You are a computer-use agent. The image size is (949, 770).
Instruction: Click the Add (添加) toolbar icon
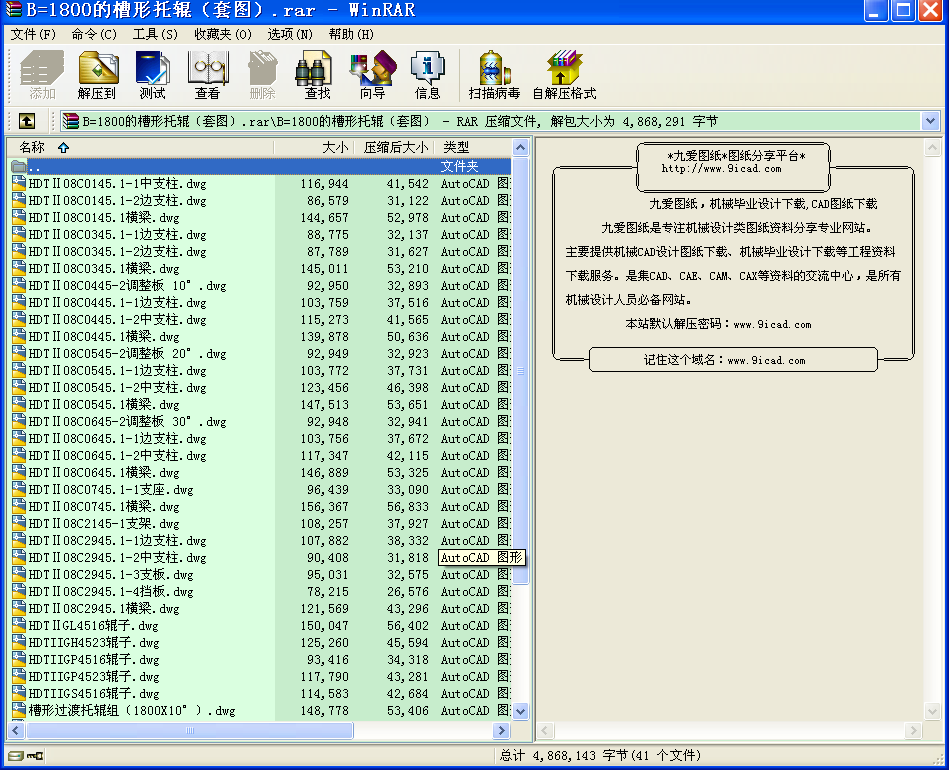(x=42, y=75)
